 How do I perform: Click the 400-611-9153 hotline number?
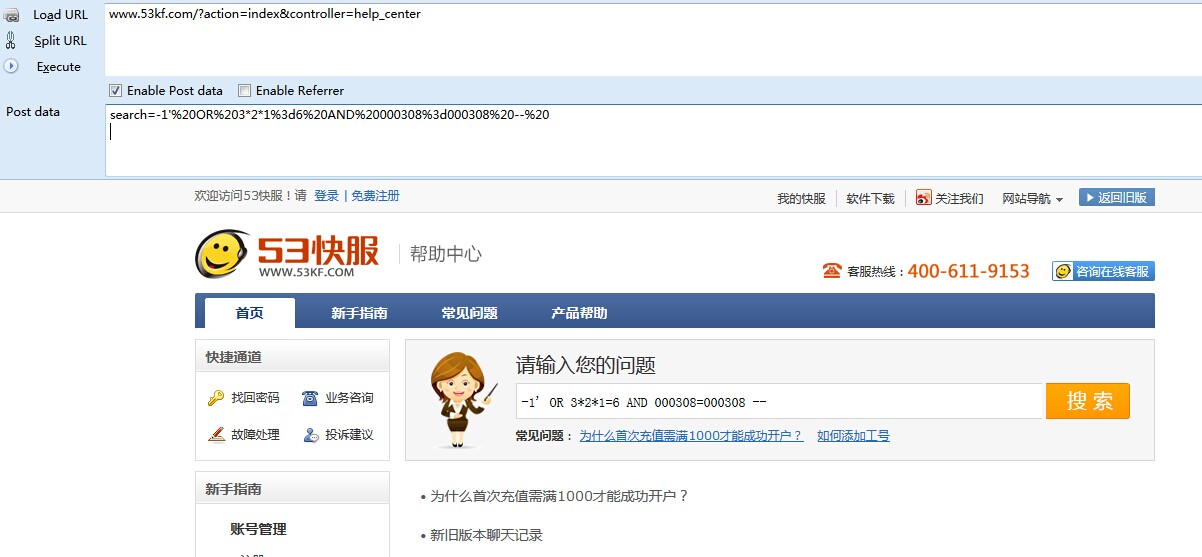(968, 271)
